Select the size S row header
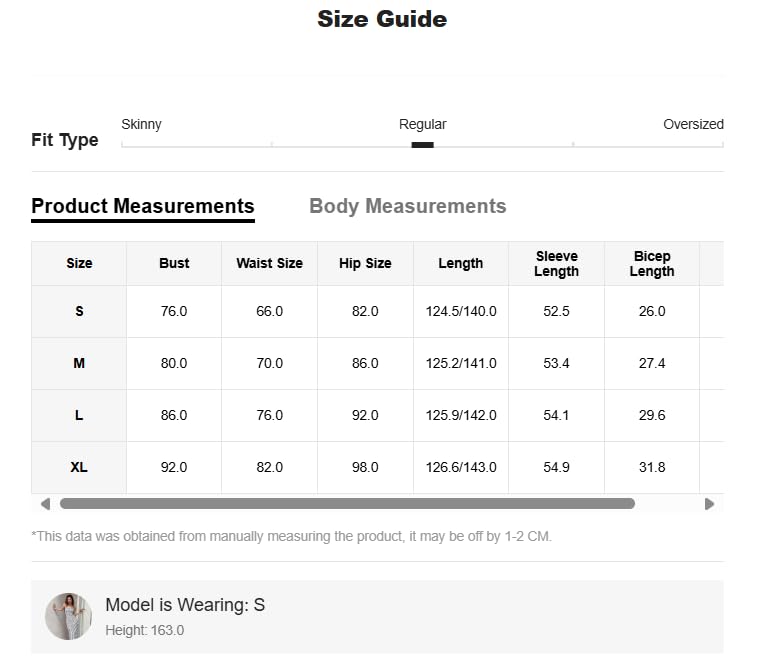 tap(79, 311)
